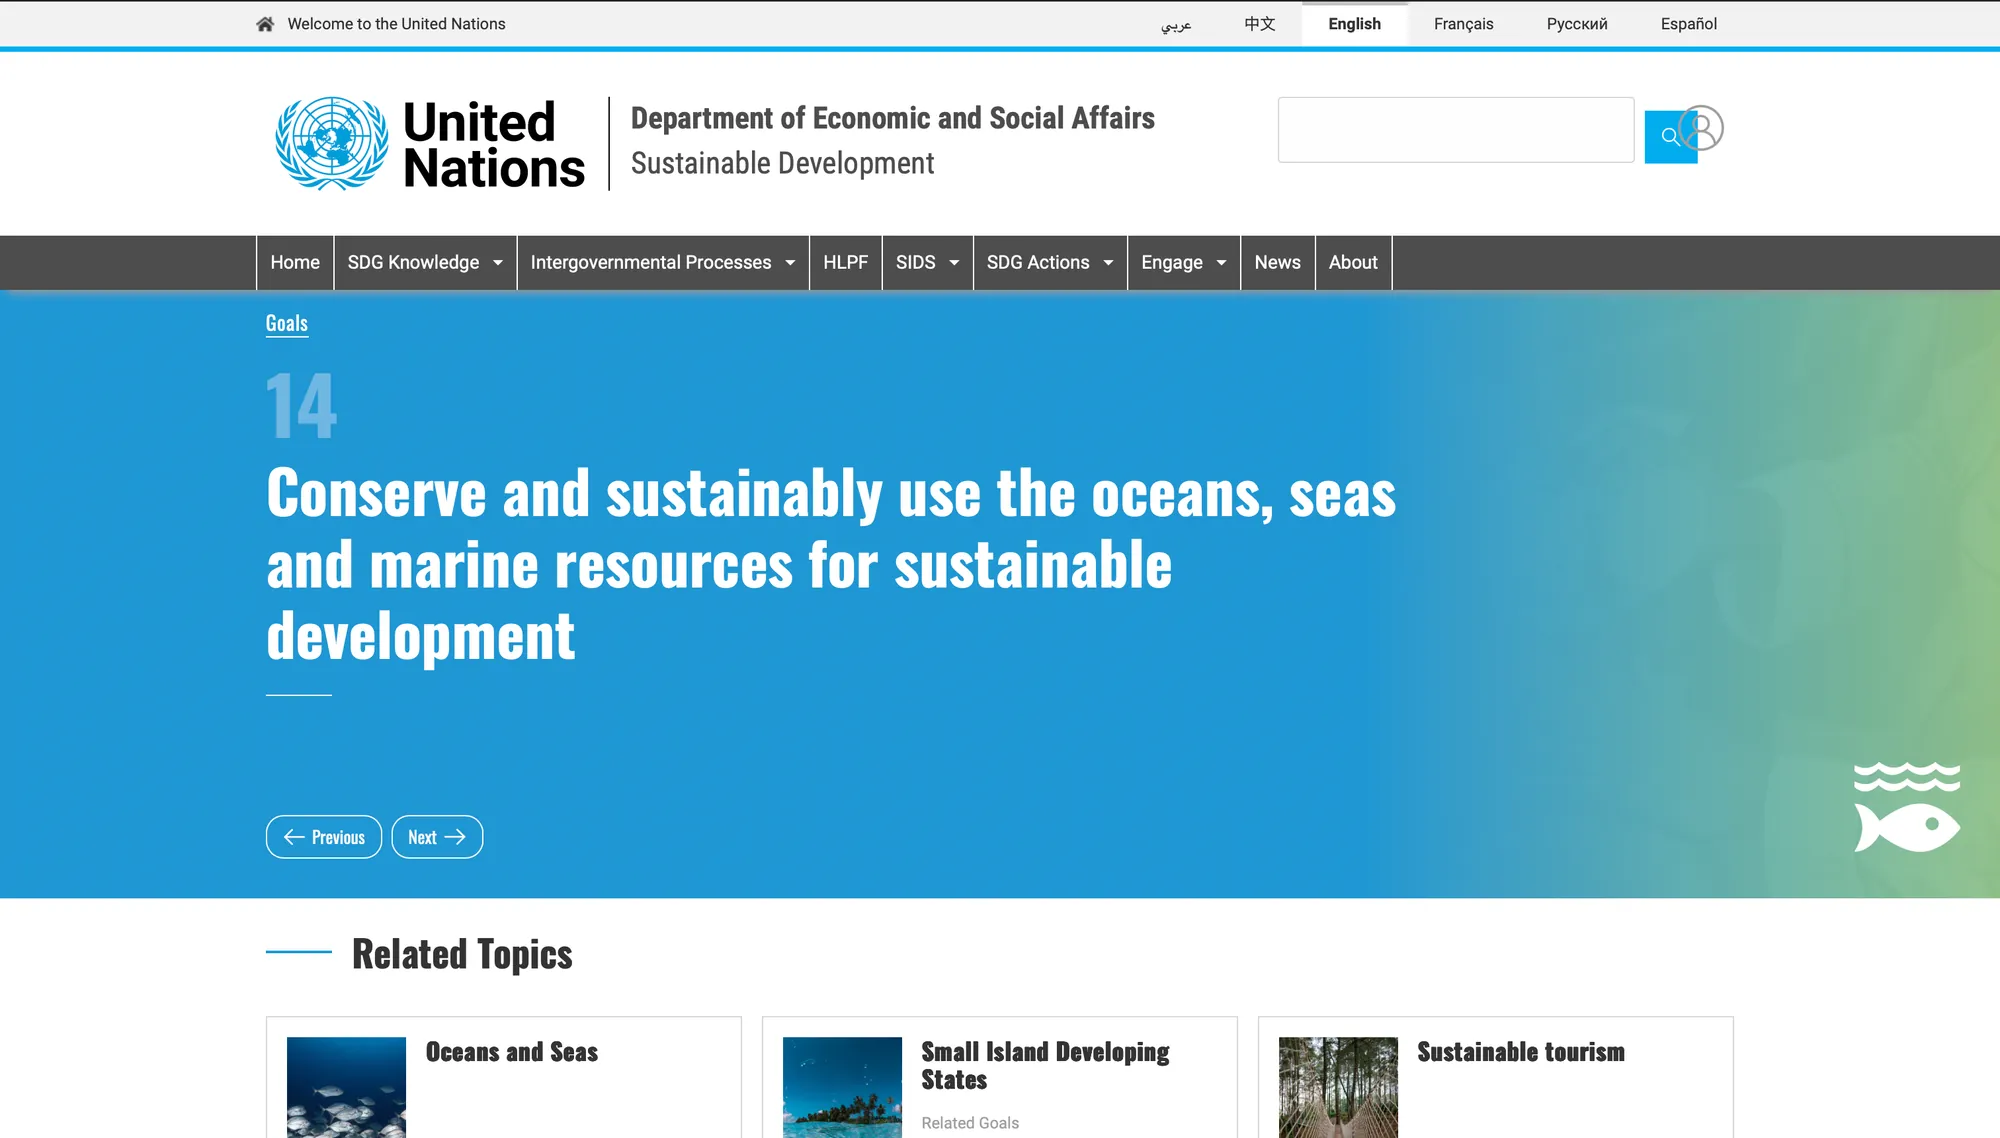Open the Sustainable tourism forest thumbnail
The width and height of the screenshot is (2000, 1138).
pyautogui.click(x=1338, y=1087)
